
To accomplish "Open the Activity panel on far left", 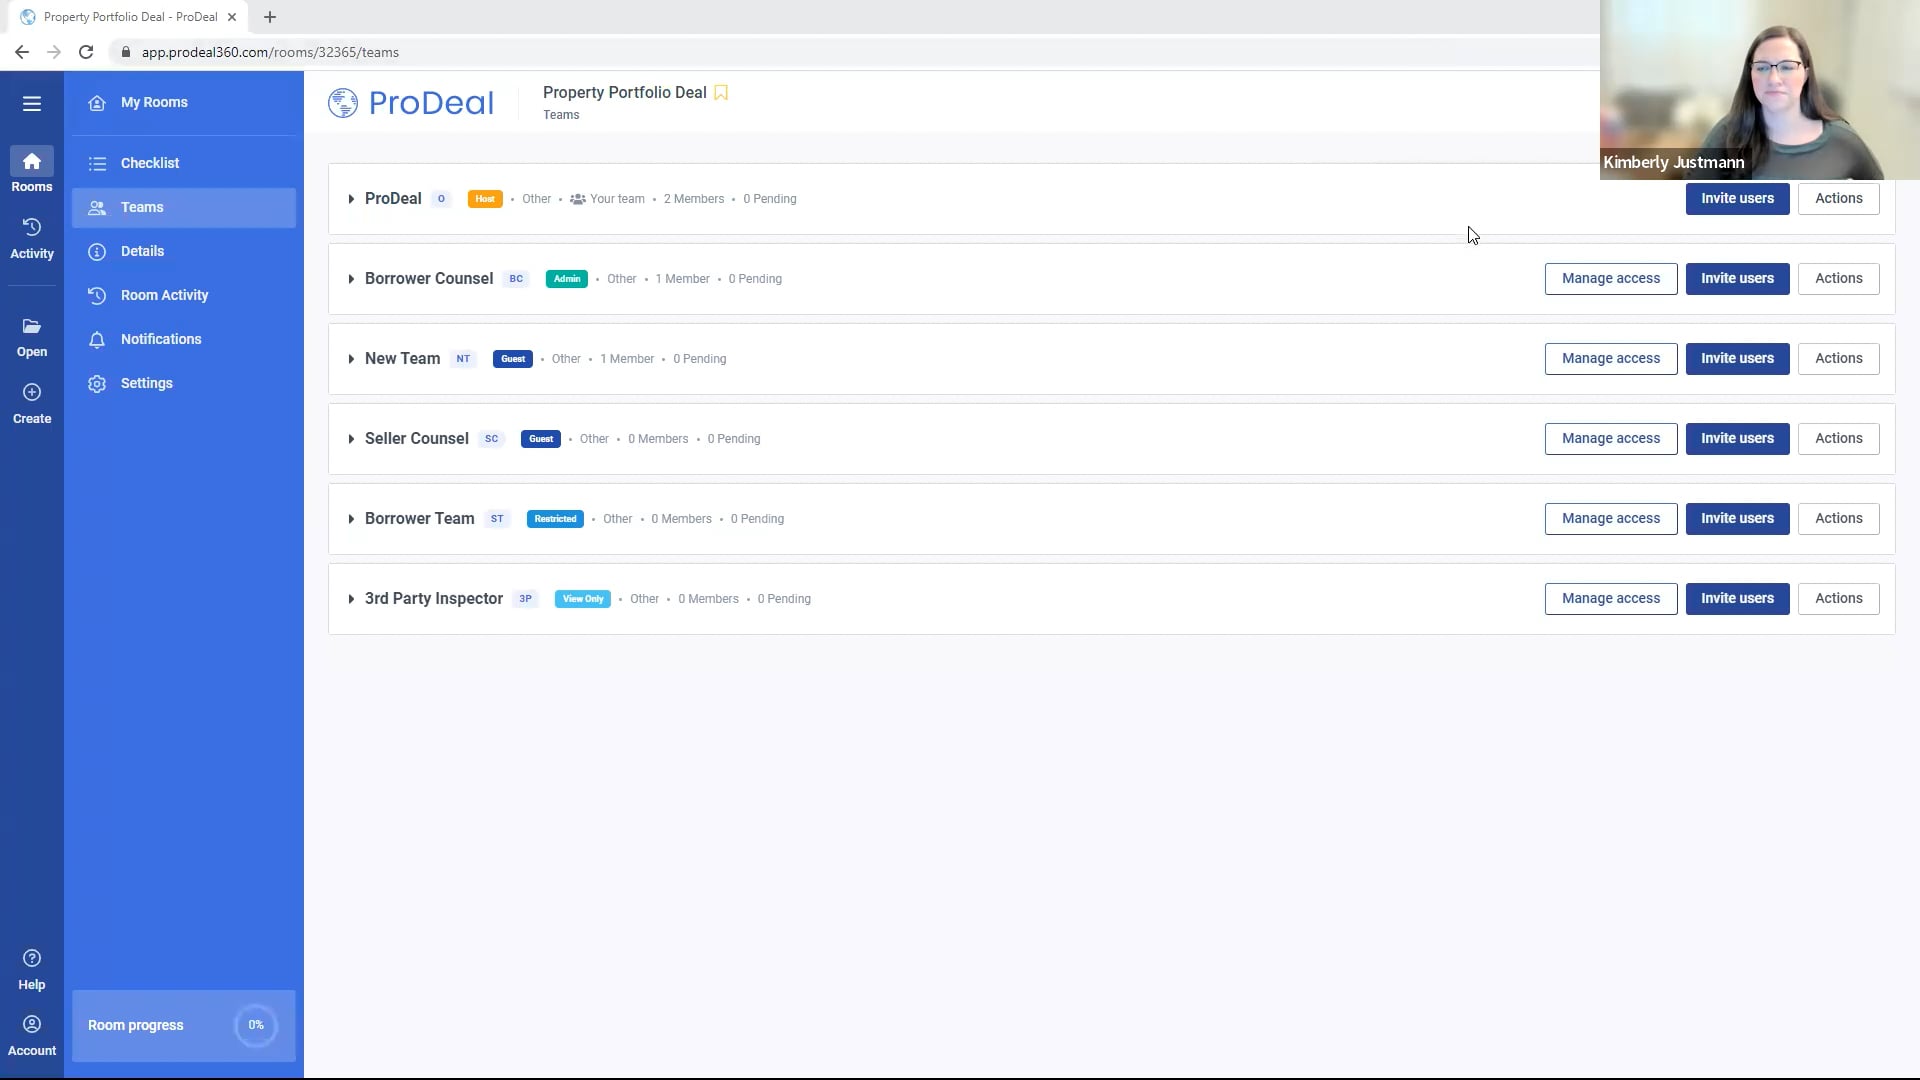I will [32, 227].
